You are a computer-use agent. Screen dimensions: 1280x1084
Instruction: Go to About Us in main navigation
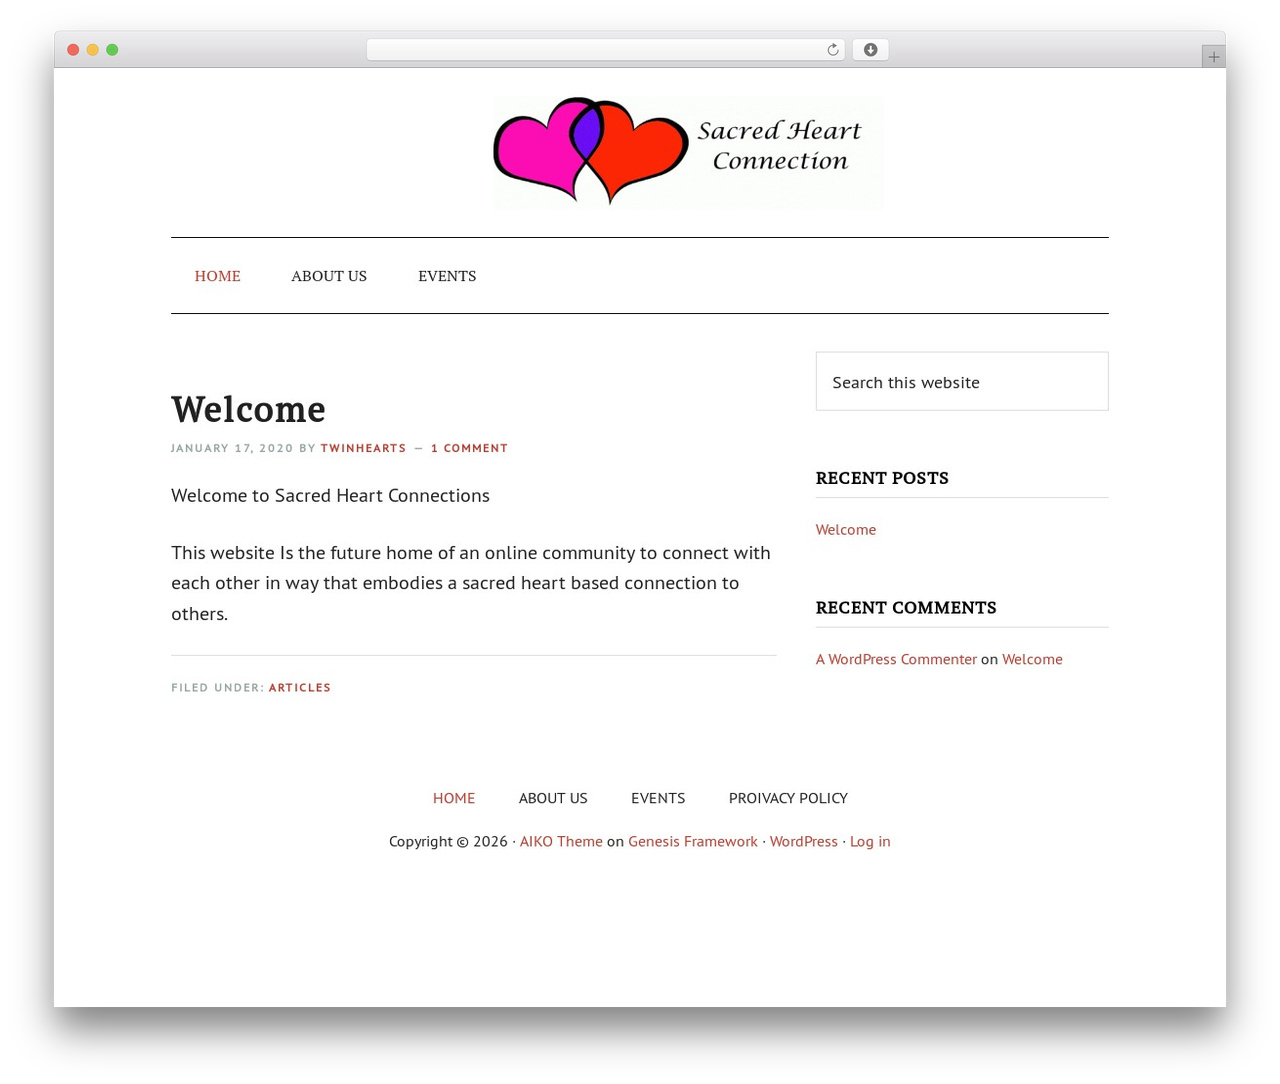click(329, 276)
